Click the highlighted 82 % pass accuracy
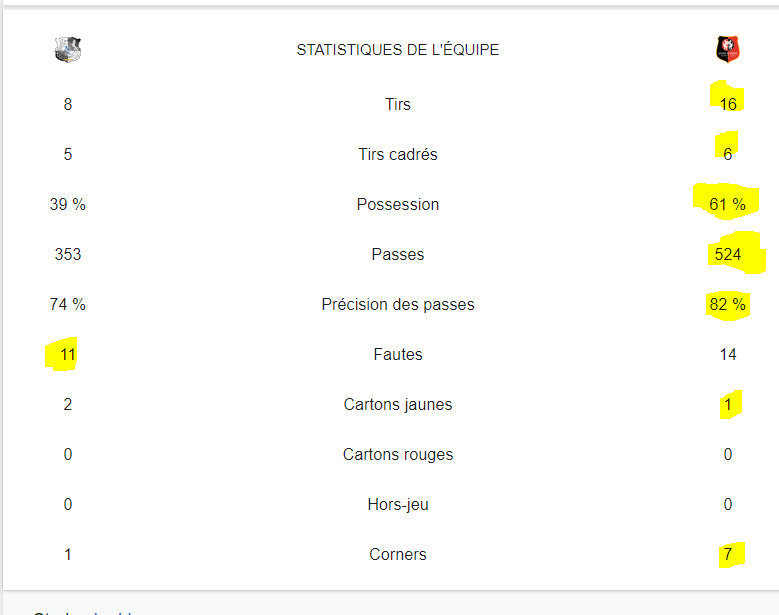 (x=727, y=305)
